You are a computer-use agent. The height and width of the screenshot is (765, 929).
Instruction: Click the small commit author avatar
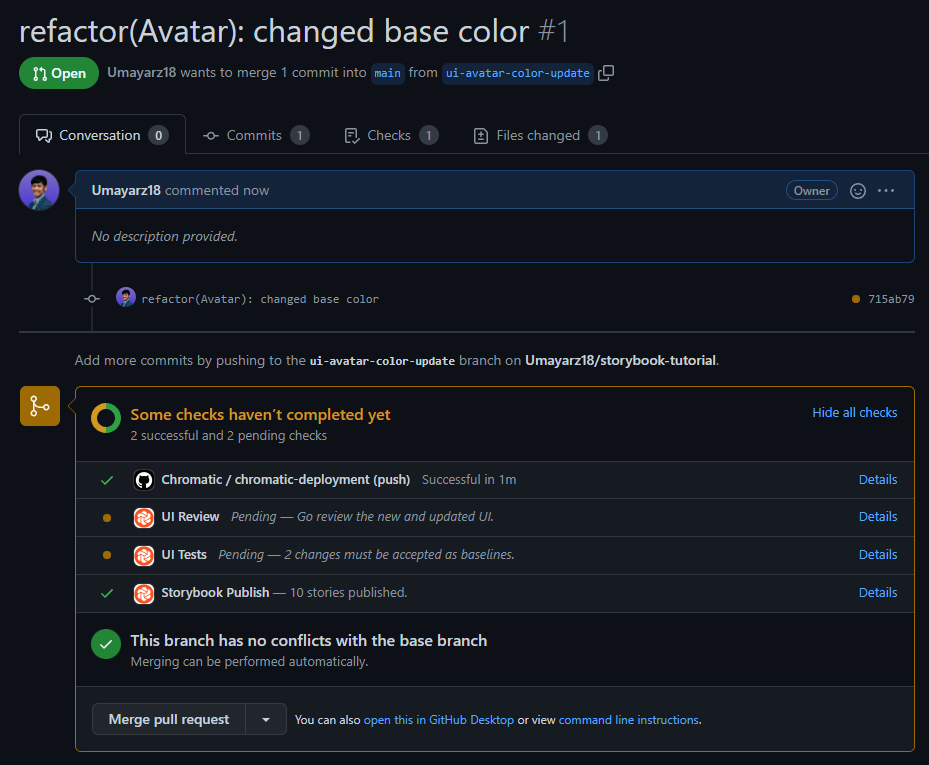[126, 298]
